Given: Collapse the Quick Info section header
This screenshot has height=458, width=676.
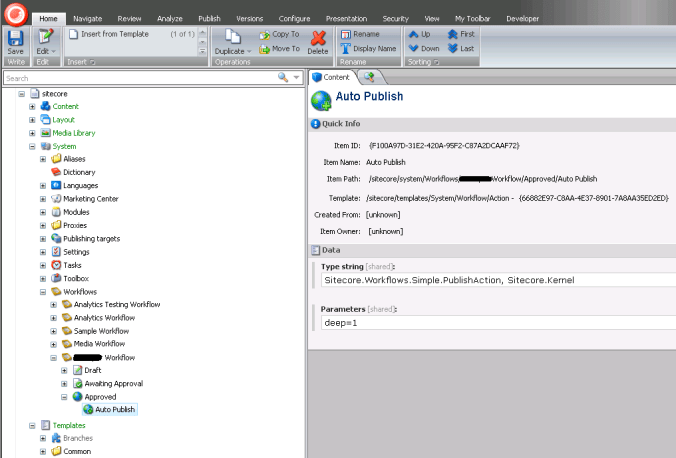Looking at the screenshot, I should pos(492,124).
